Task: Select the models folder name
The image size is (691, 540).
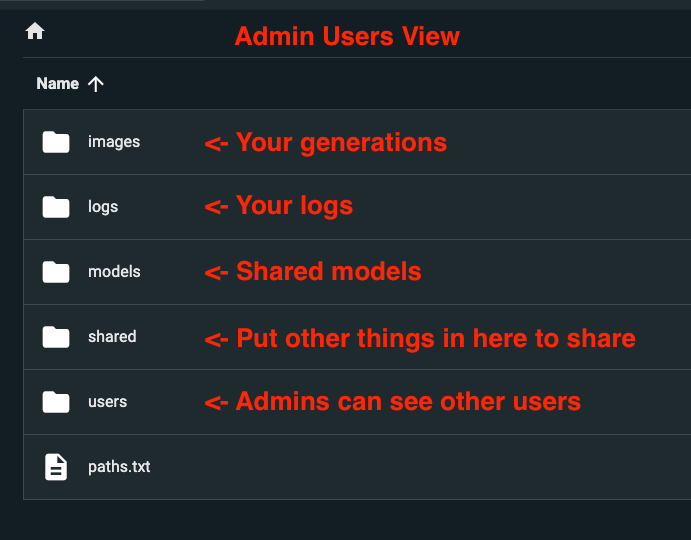Action: pyautogui.click(x=114, y=272)
